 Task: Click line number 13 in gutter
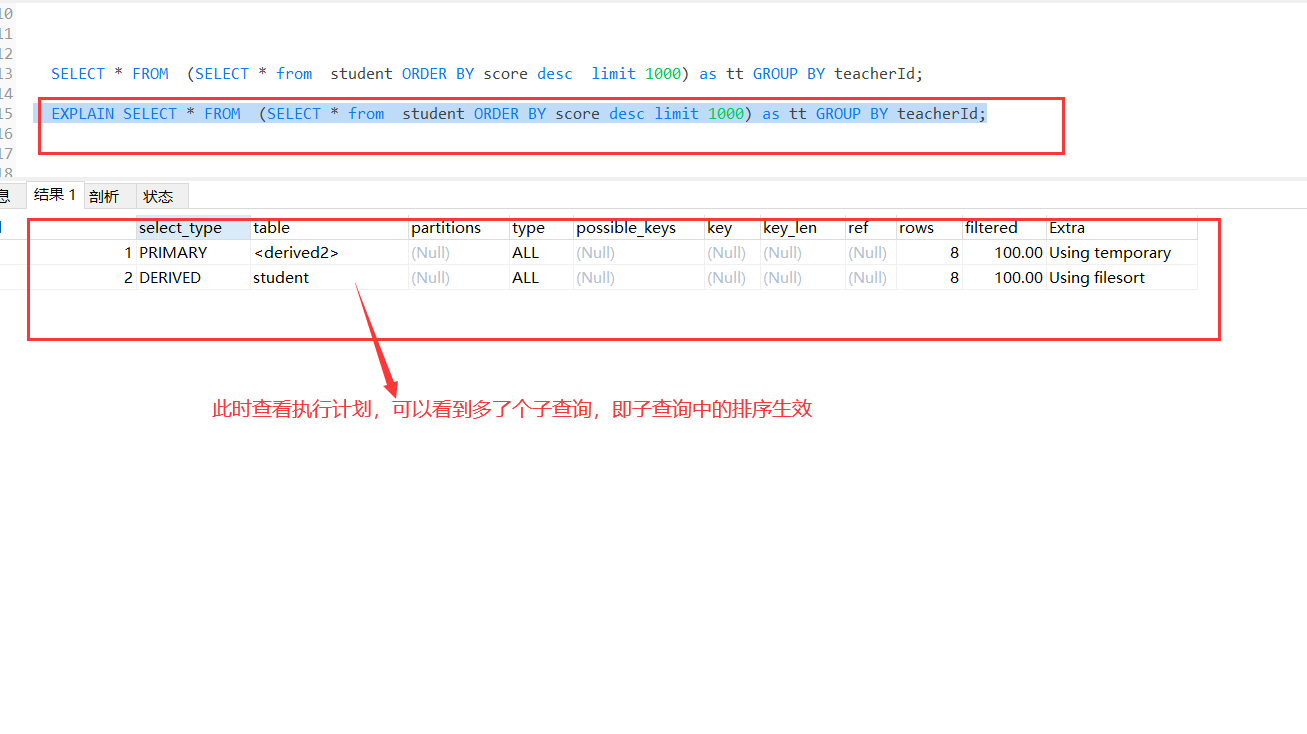click(6, 74)
